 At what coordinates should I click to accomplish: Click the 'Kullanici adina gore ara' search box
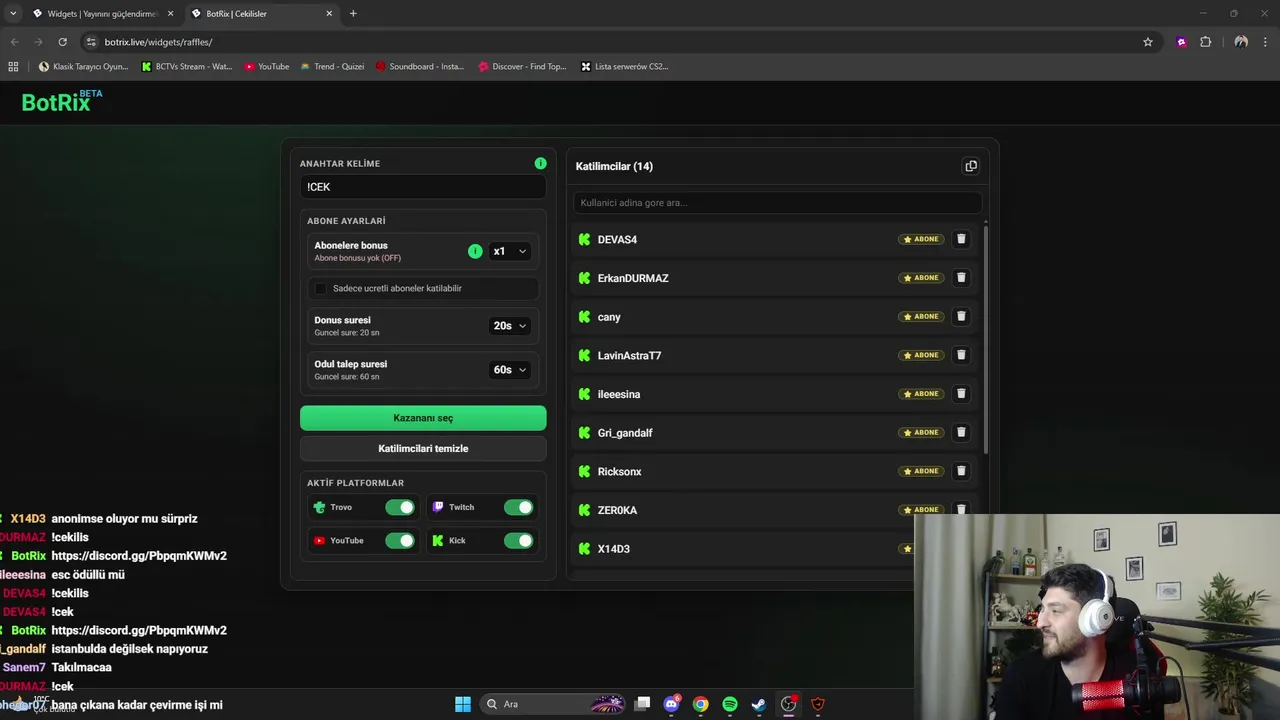[x=777, y=203]
